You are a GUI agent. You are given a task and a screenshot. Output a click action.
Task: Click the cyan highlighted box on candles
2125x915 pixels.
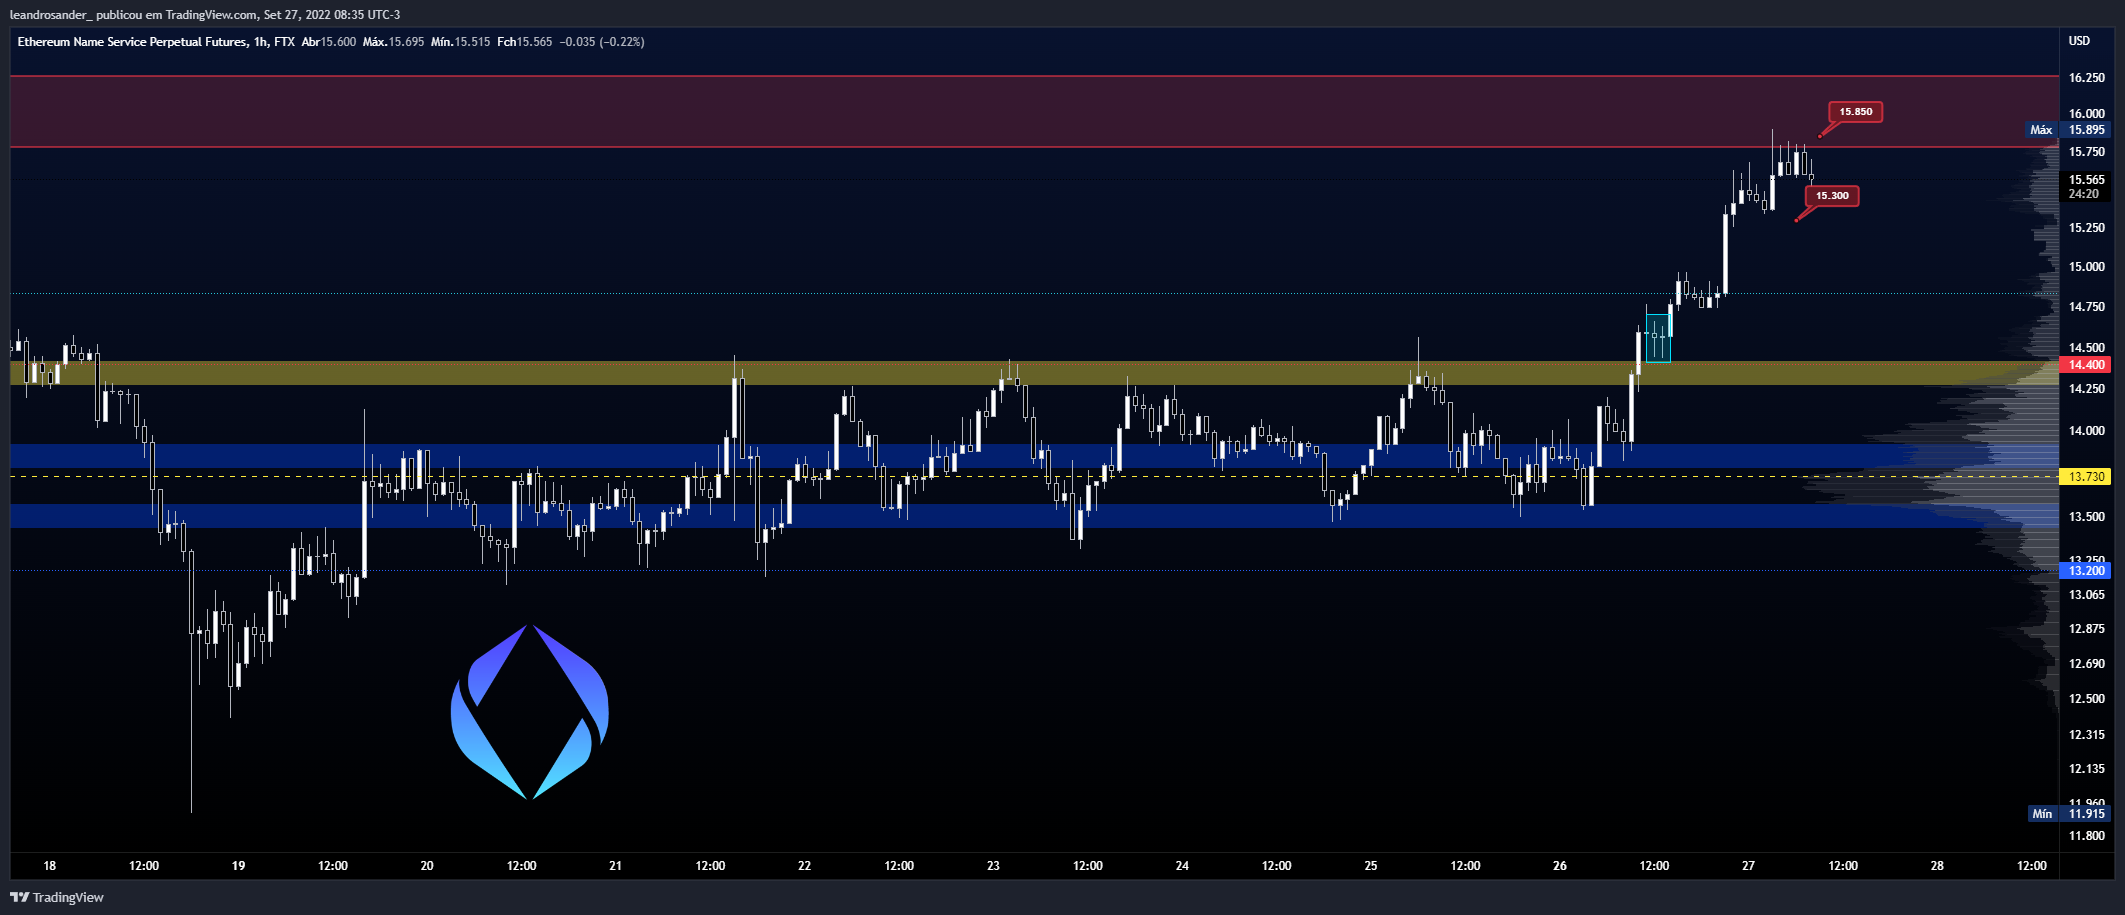(1658, 339)
